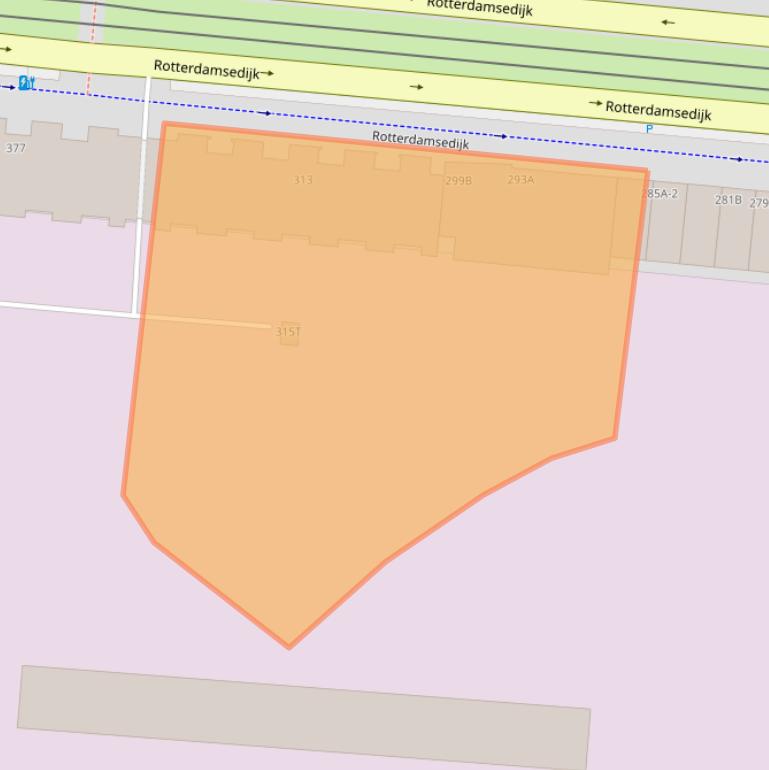Click the Rotterdamsedijk label at the top edge
This screenshot has height=770, width=769.
pyautogui.click(x=479, y=9)
